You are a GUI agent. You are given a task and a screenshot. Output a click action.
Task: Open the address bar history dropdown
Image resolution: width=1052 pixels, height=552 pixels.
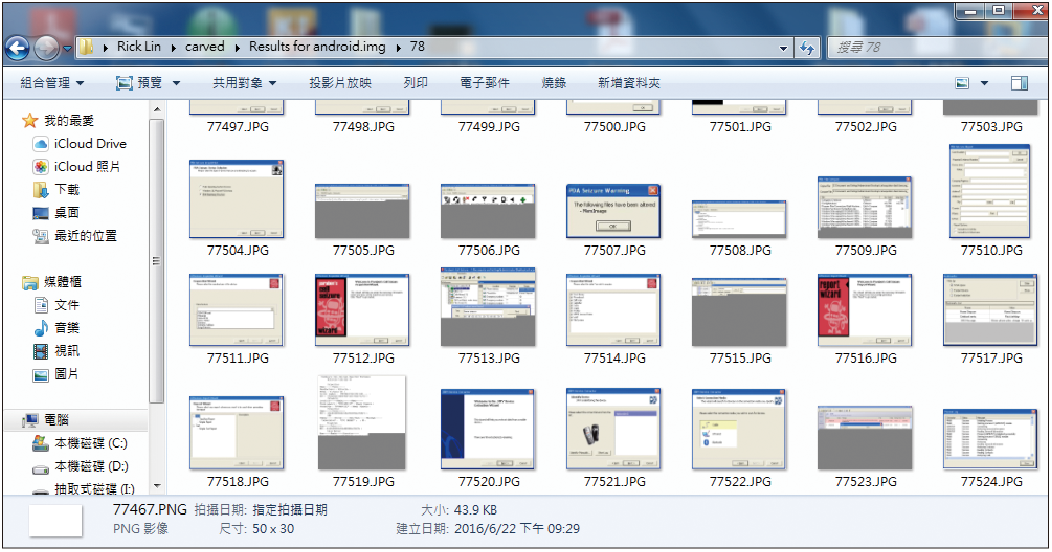coord(783,48)
